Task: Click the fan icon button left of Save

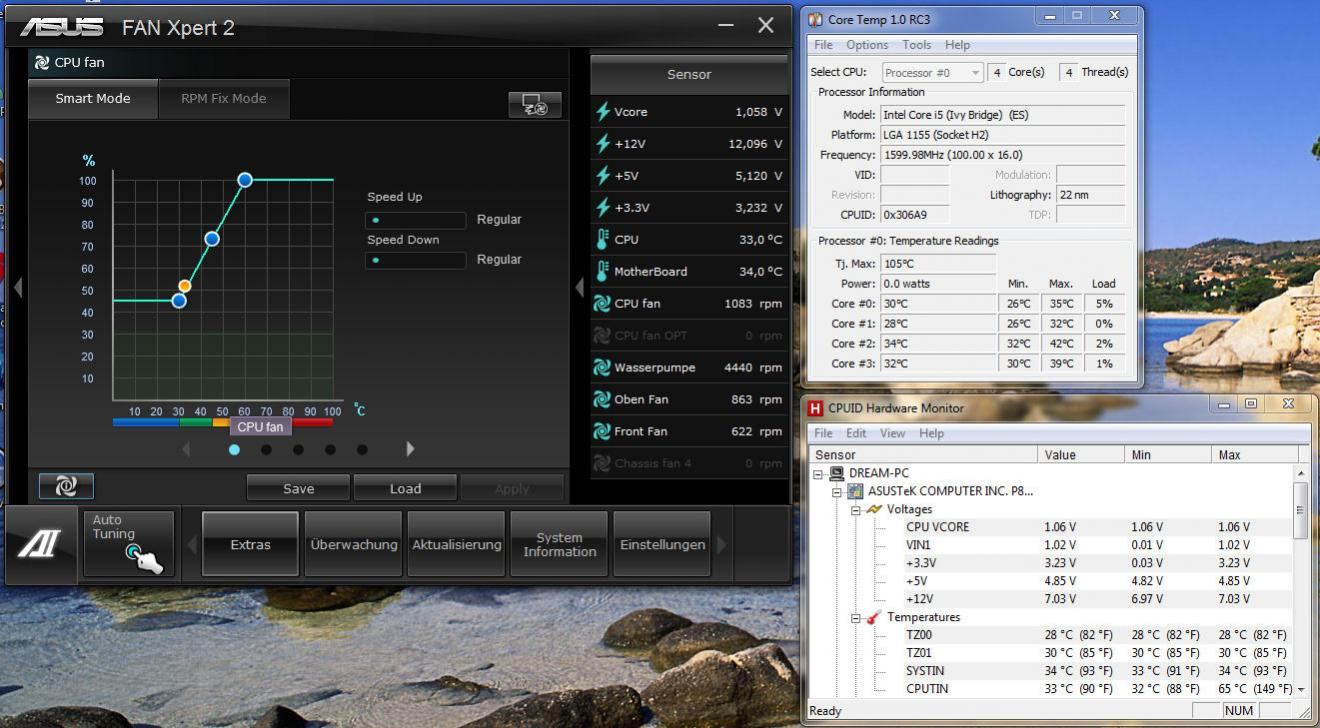Action: point(66,487)
